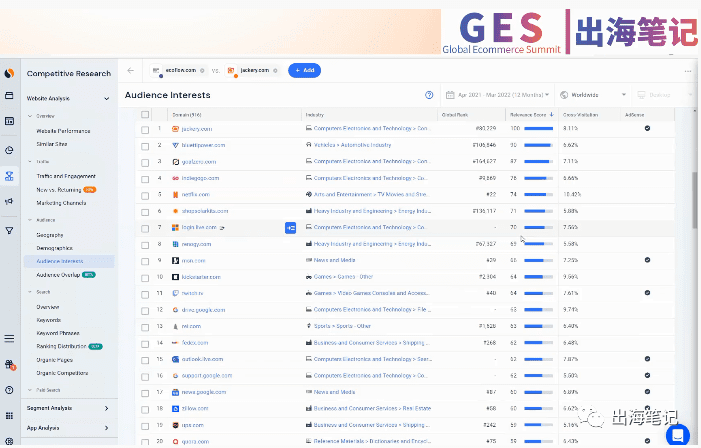Image resolution: width=701 pixels, height=448 pixels.
Task: Open the three-dot more options menu
Action: click(x=688, y=71)
